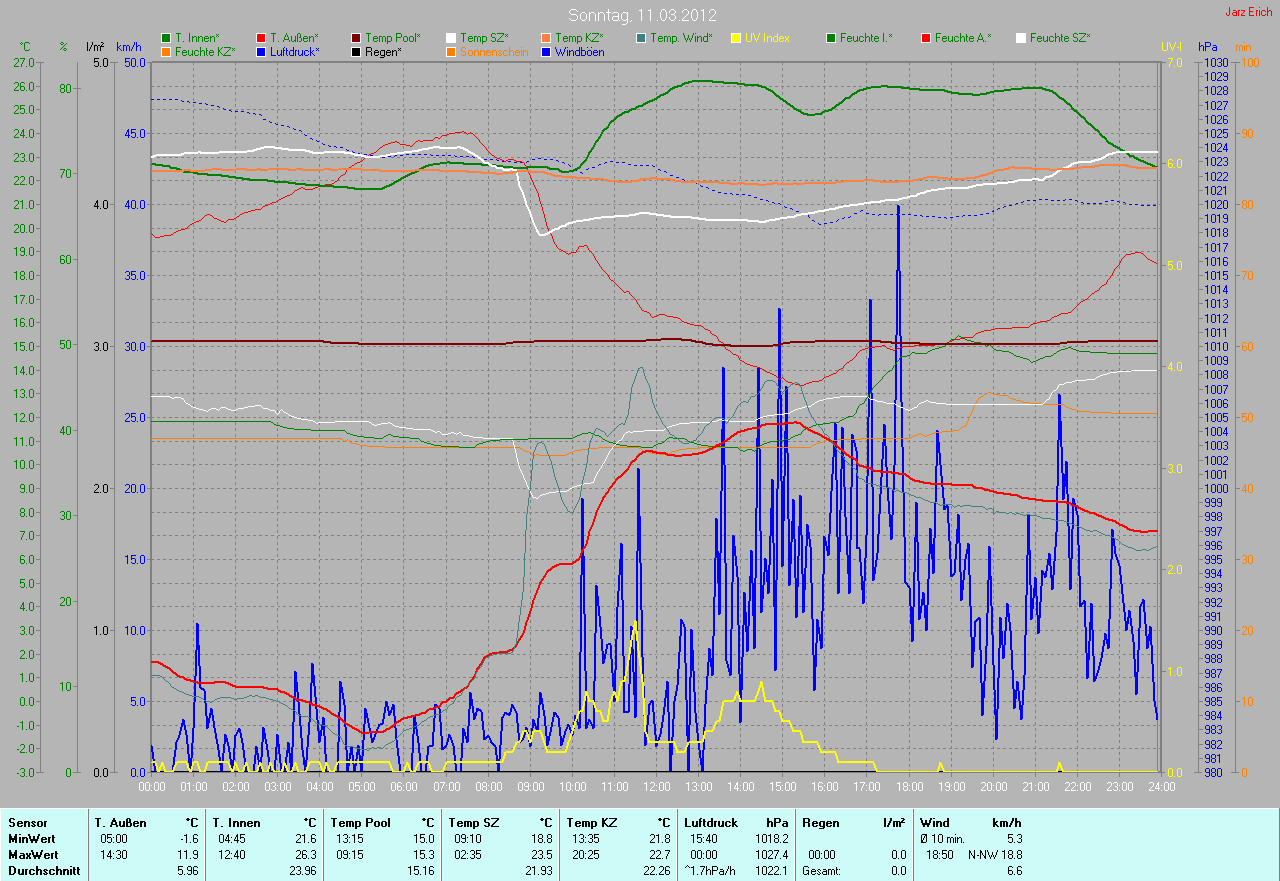
Task: Click the l/m² axis unit label
Action: click(x=95, y=47)
